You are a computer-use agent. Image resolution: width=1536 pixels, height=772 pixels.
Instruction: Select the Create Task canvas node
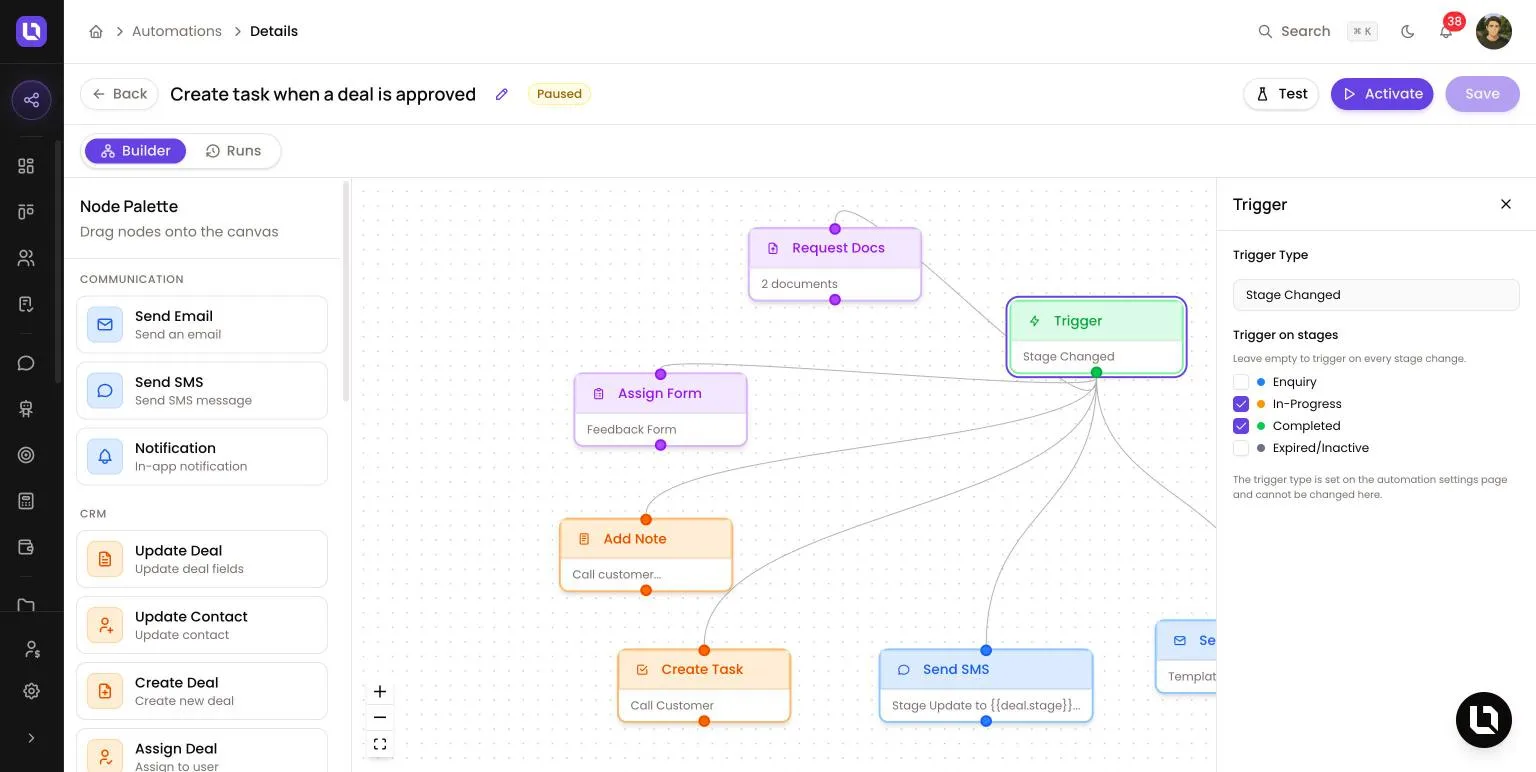tap(704, 686)
